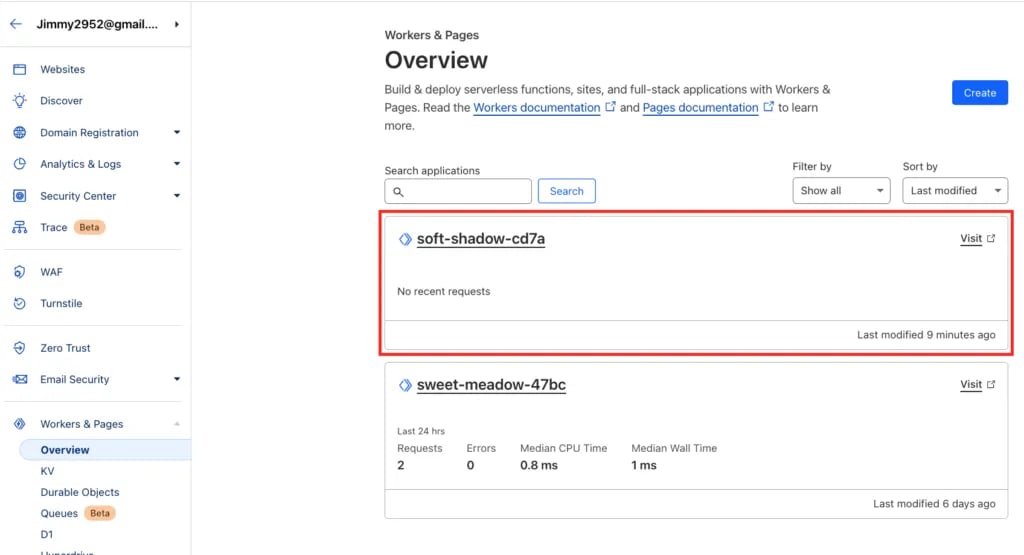Click the 'Last 24 hrs' label

421,431
